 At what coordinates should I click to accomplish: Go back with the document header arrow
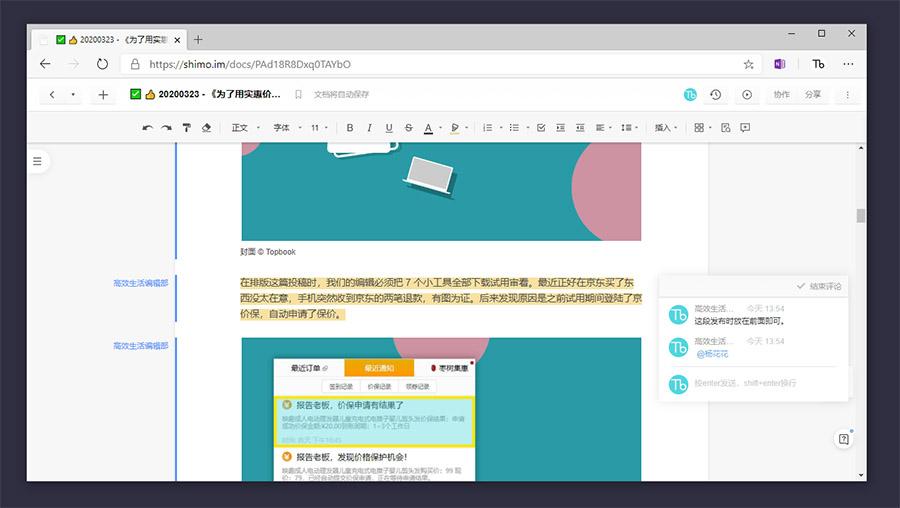(x=52, y=95)
